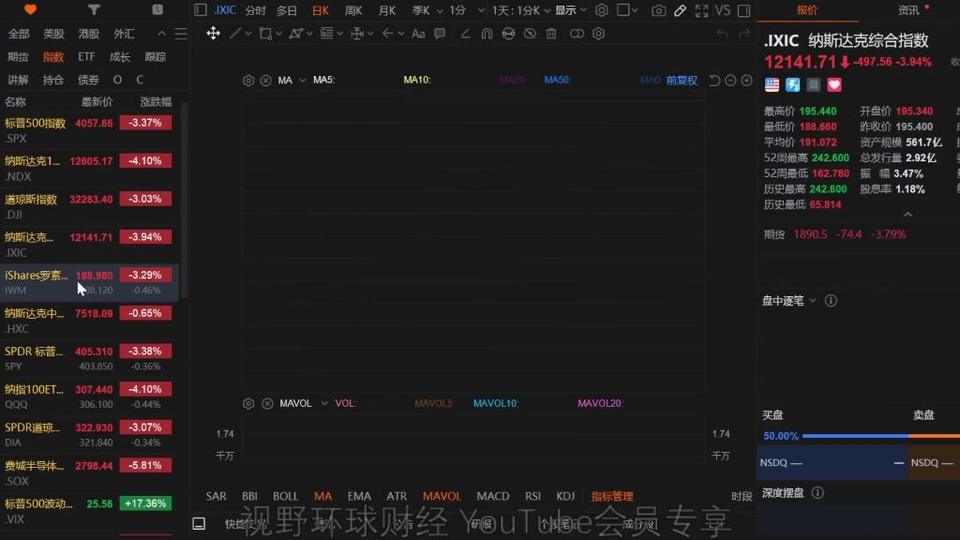
Task: Reset chart zoom with the refresh icon
Action: click(714, 80)
